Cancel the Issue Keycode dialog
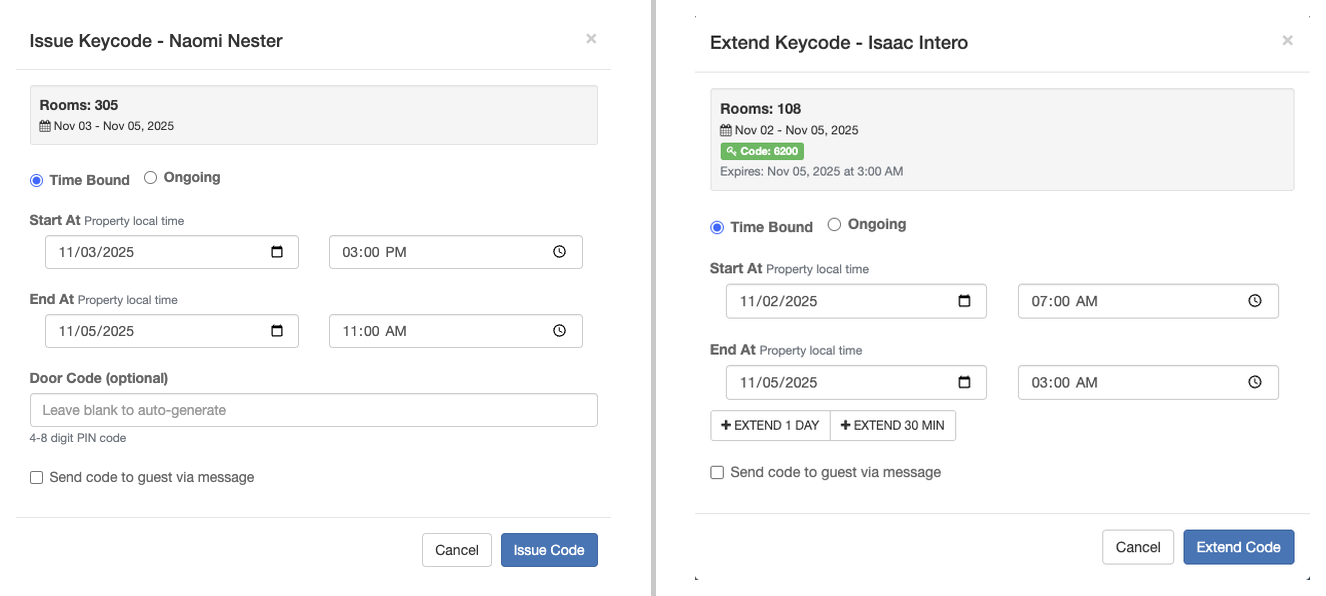This screenshot has height=596, width=1326. coord(457,550)
